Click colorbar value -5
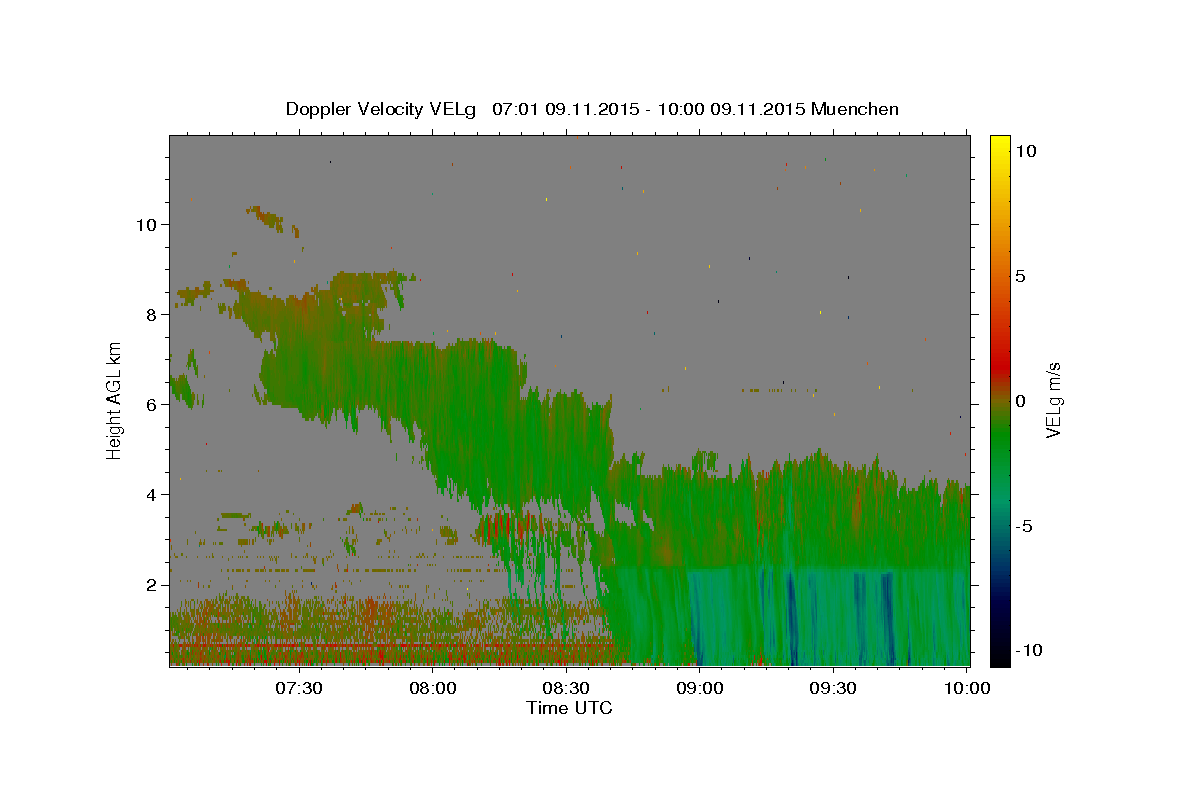Screen dimensions: 1200x800 point(1023,526)
